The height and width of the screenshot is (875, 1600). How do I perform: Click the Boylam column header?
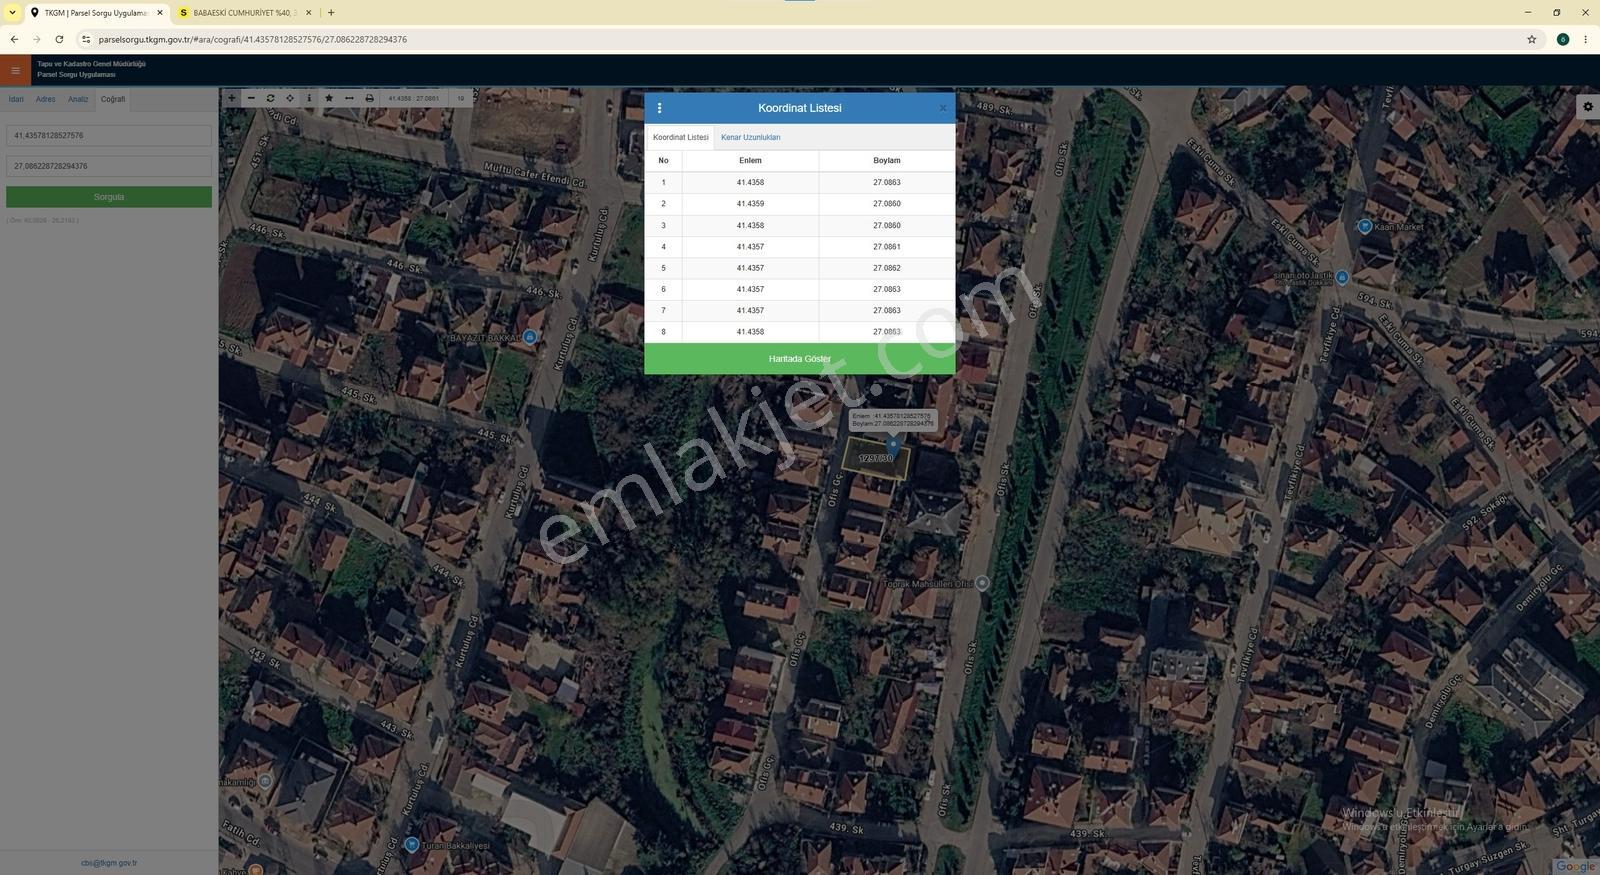point(887,160)
